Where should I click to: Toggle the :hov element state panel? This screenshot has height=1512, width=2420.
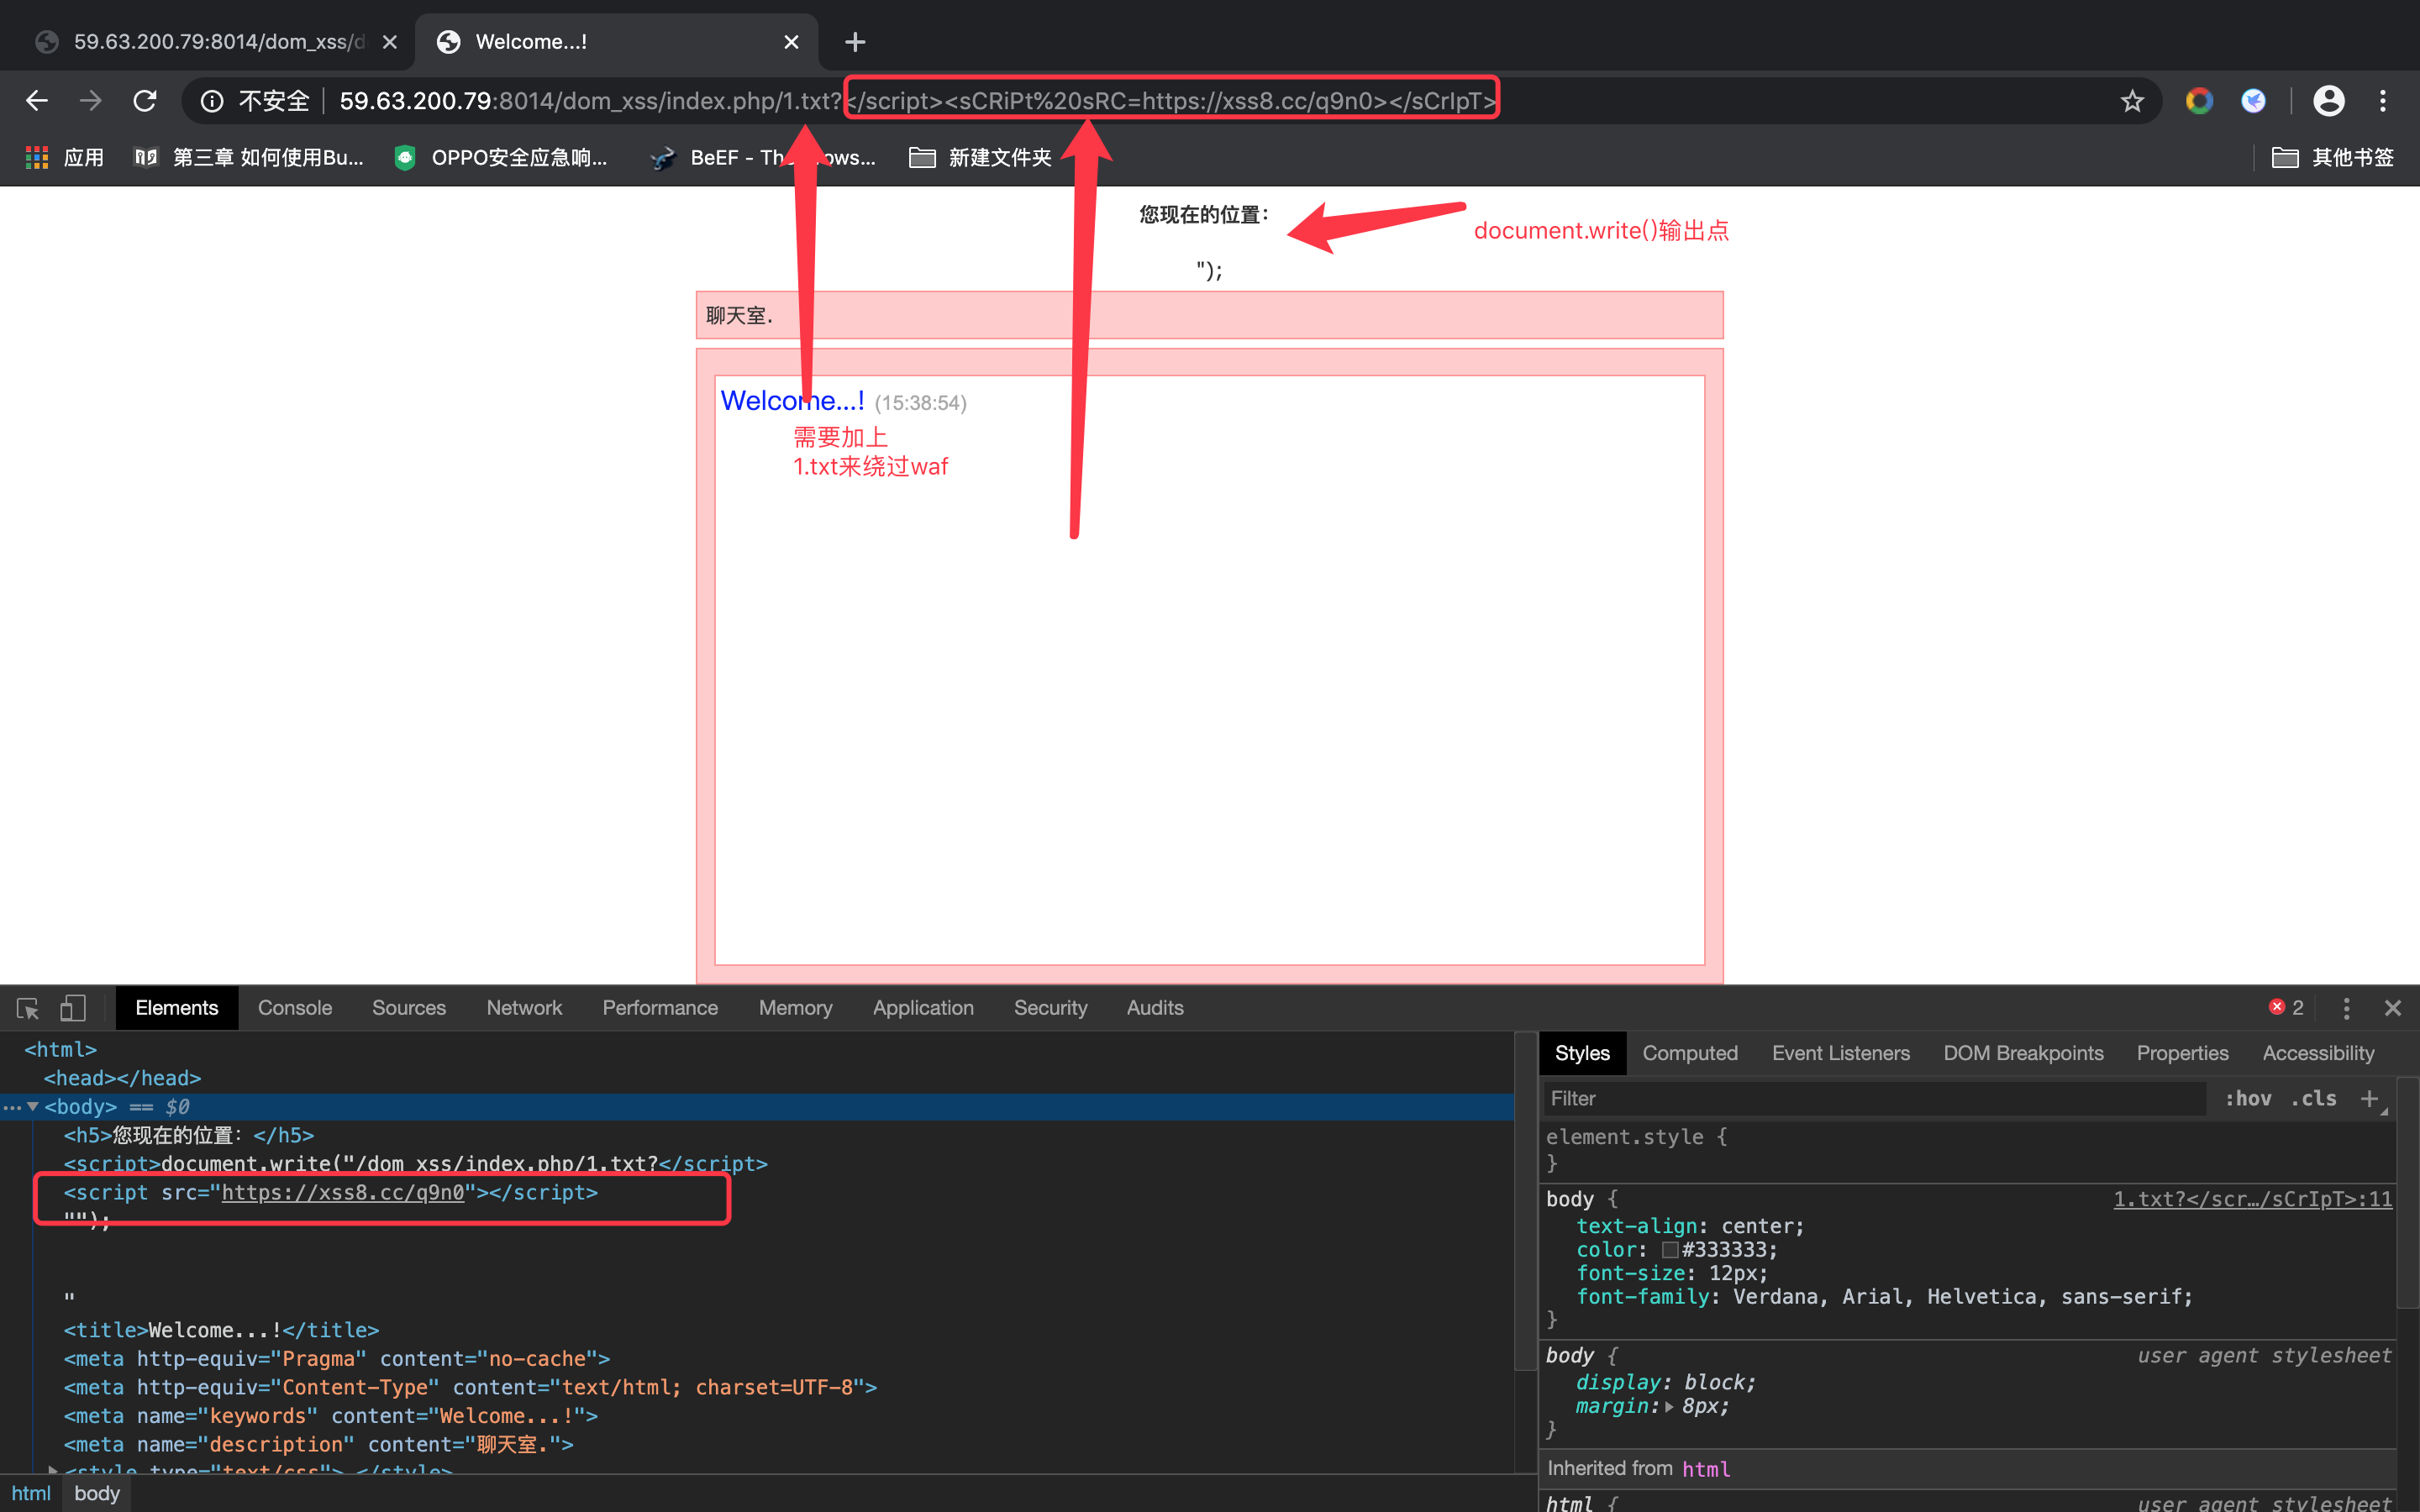[x=2247, y=1098]
